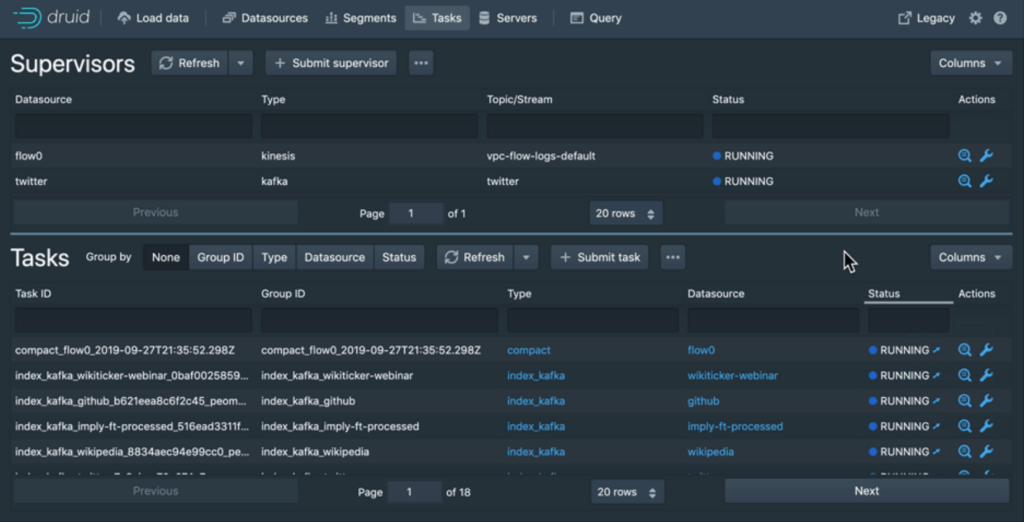Image resolution: width=1024 pixels, height=522 pixels.
Task: Inspect the wikipedia task with magnifier icon
Action: 965,451
